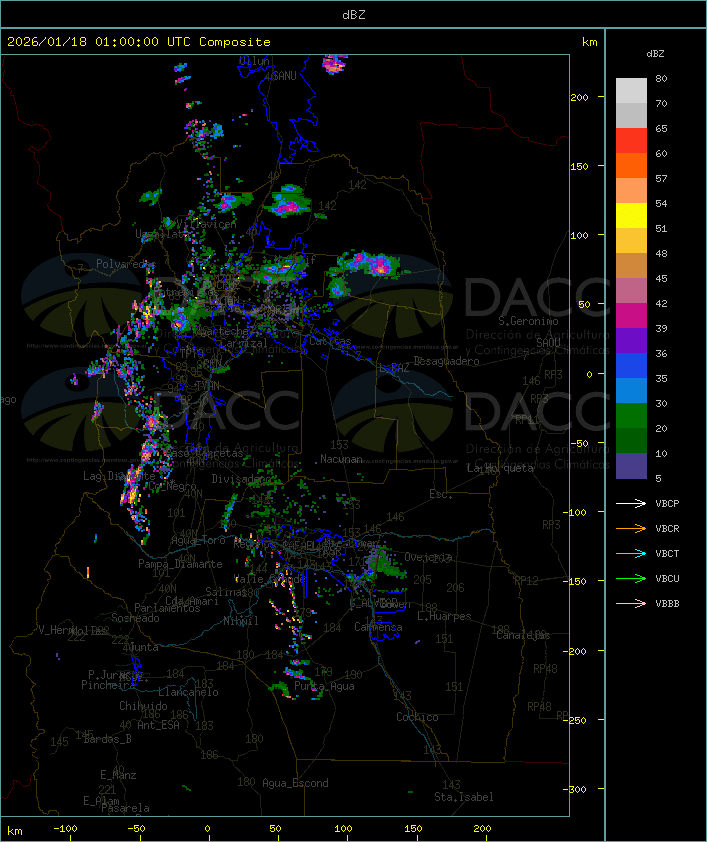The height and width of the screenshot is (842, 707).
Task: Click the dBZ title at top
Action: 353,14
